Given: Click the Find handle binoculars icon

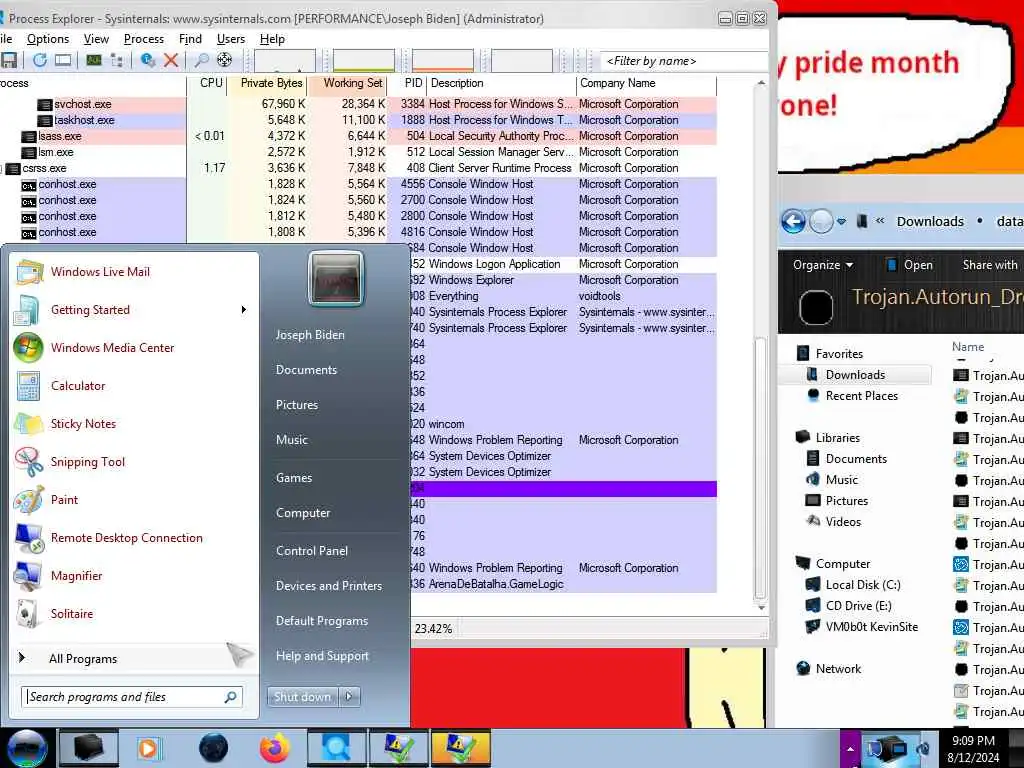Looking at the screenshot, I should tap(202, 60).
